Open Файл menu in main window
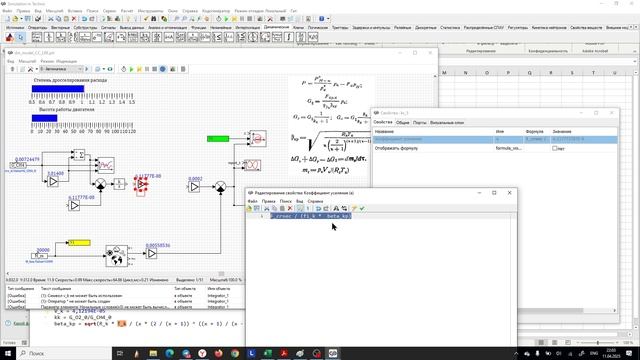 [x=7, y=11]
